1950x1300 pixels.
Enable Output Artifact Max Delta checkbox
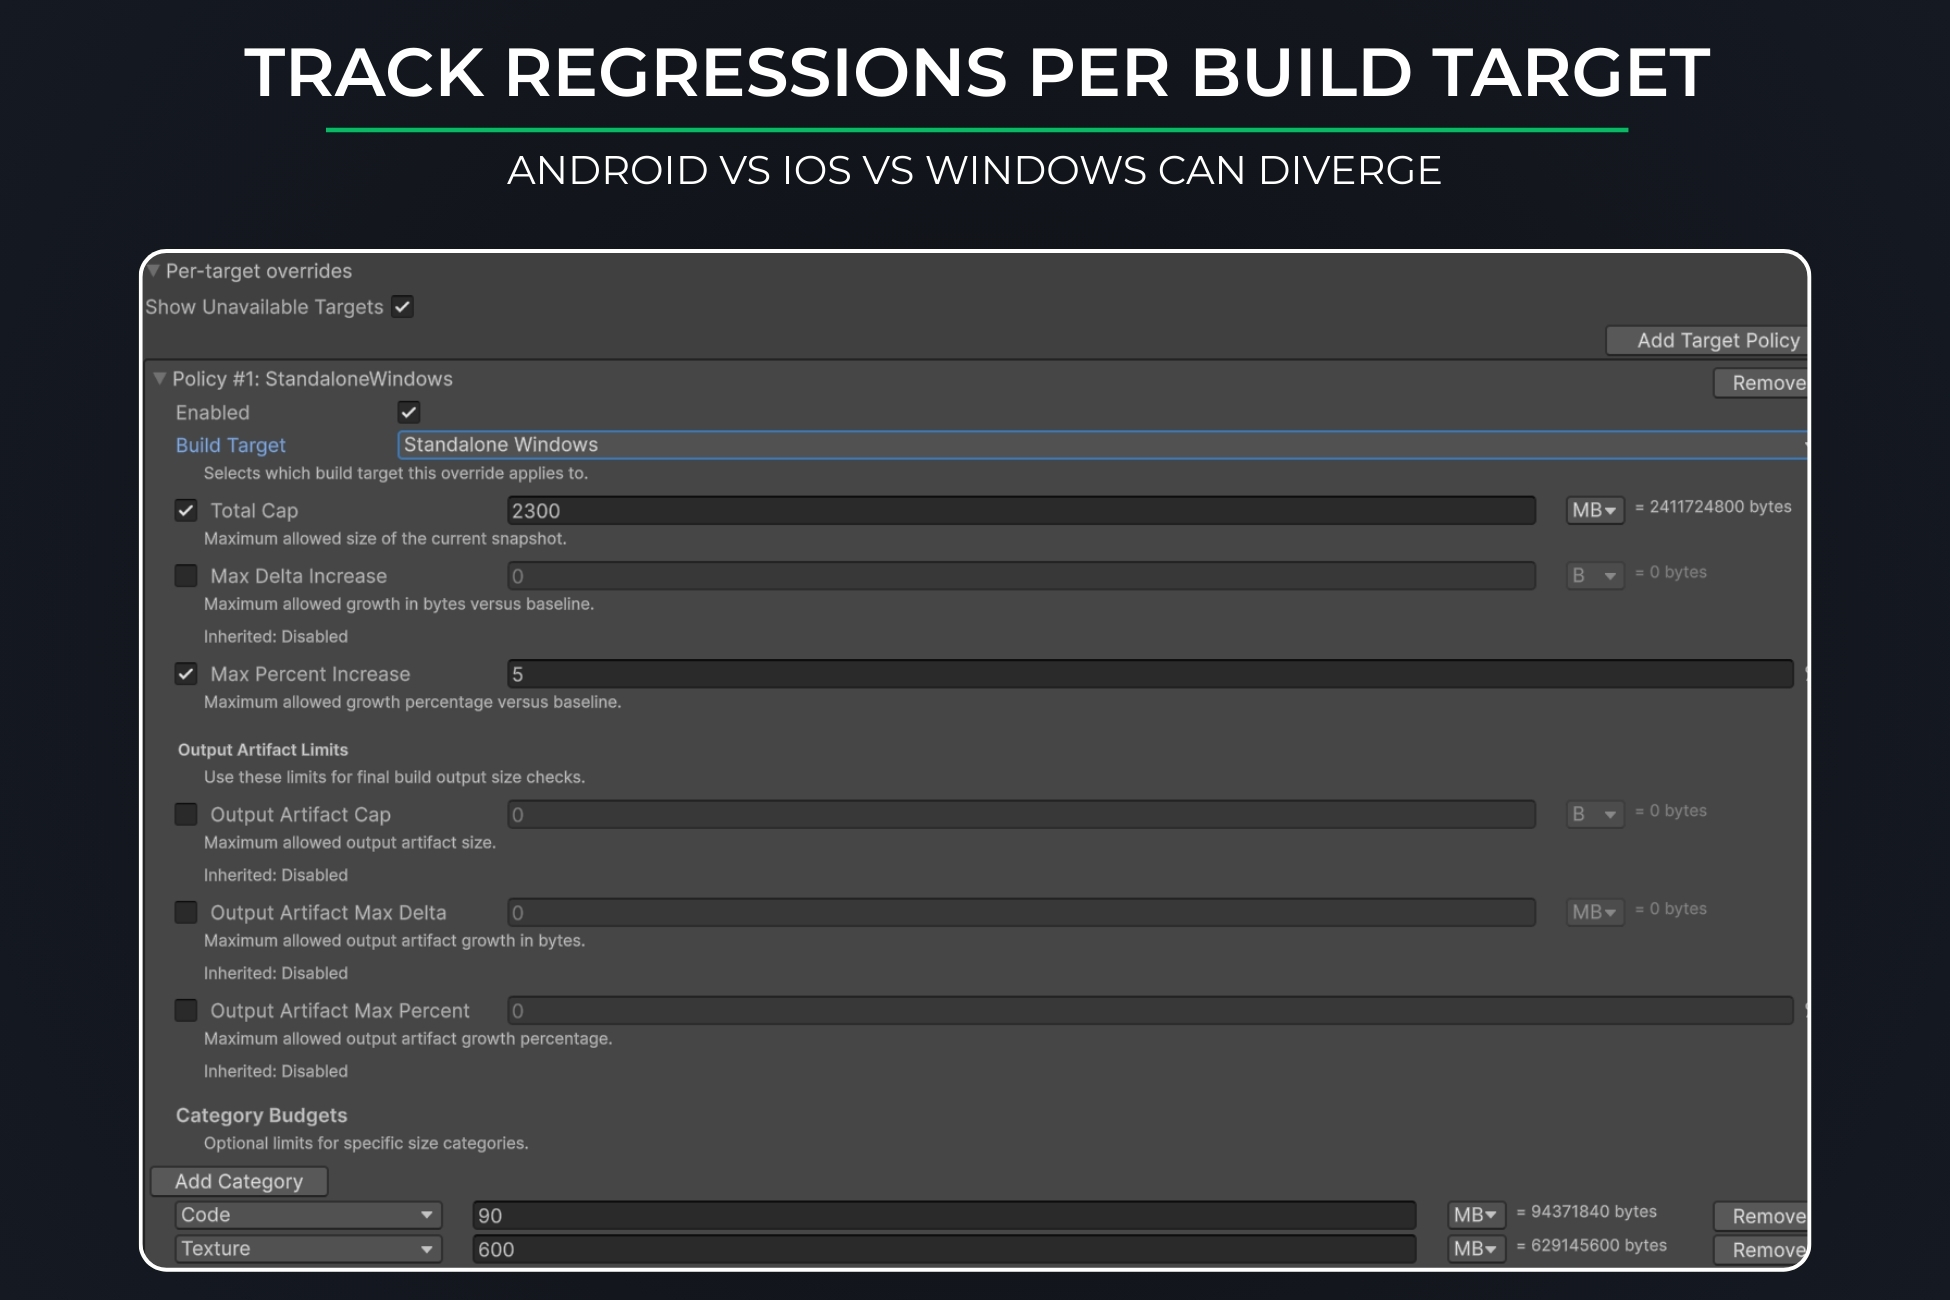pos(186,912)
